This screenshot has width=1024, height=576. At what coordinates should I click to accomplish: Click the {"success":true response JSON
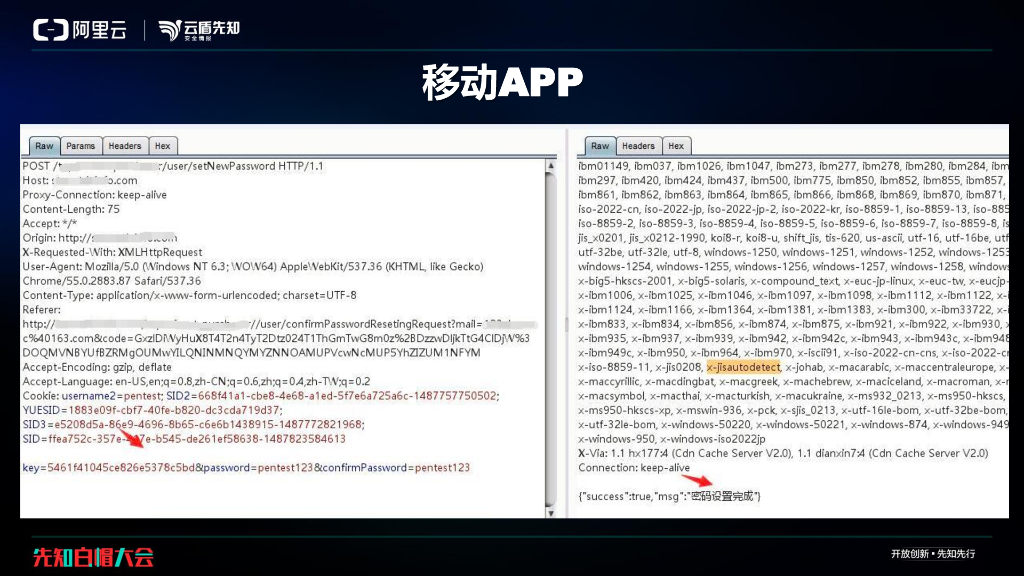669,496
